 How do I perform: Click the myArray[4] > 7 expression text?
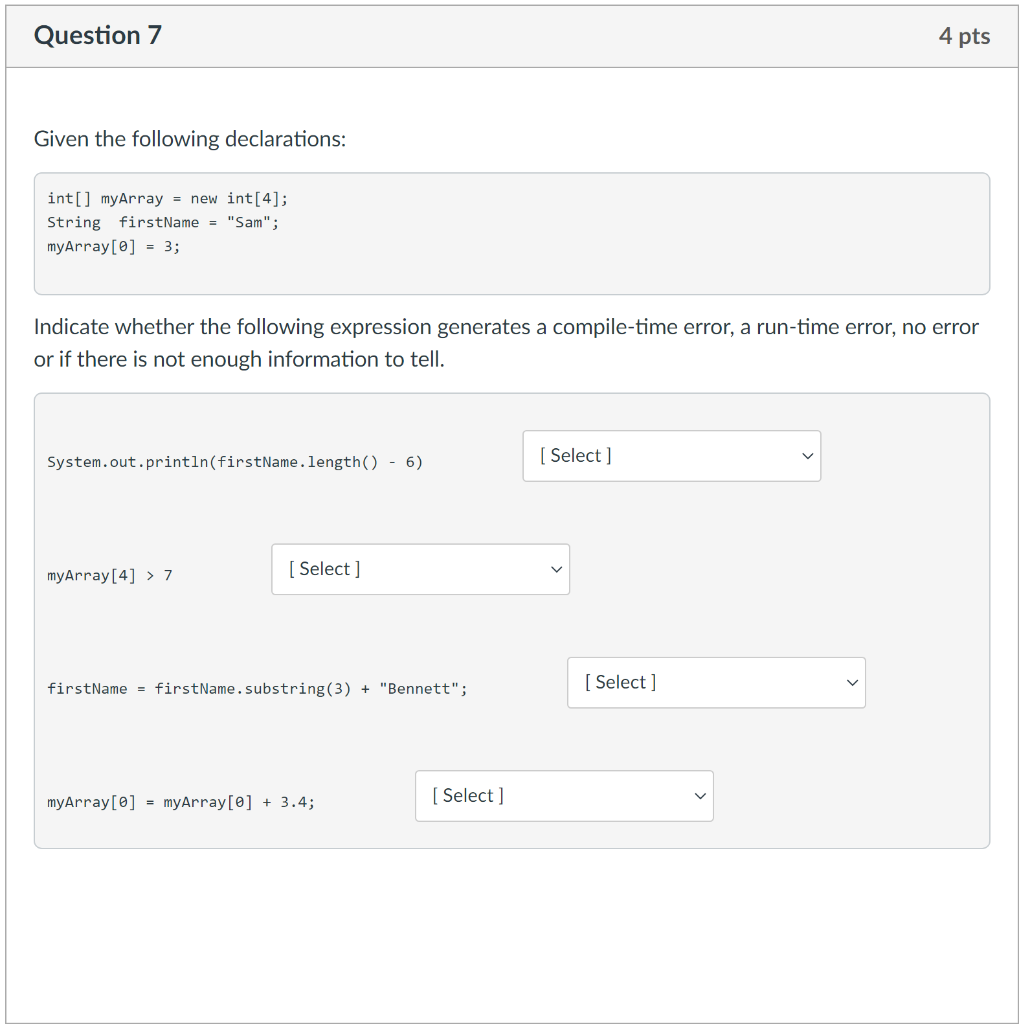pyautogui.click(x=110, y=575)
